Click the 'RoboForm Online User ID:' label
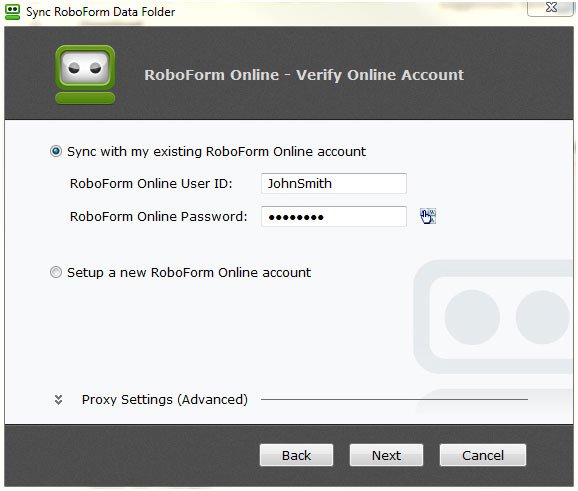 pyautogui.click(x=151, y=184)
